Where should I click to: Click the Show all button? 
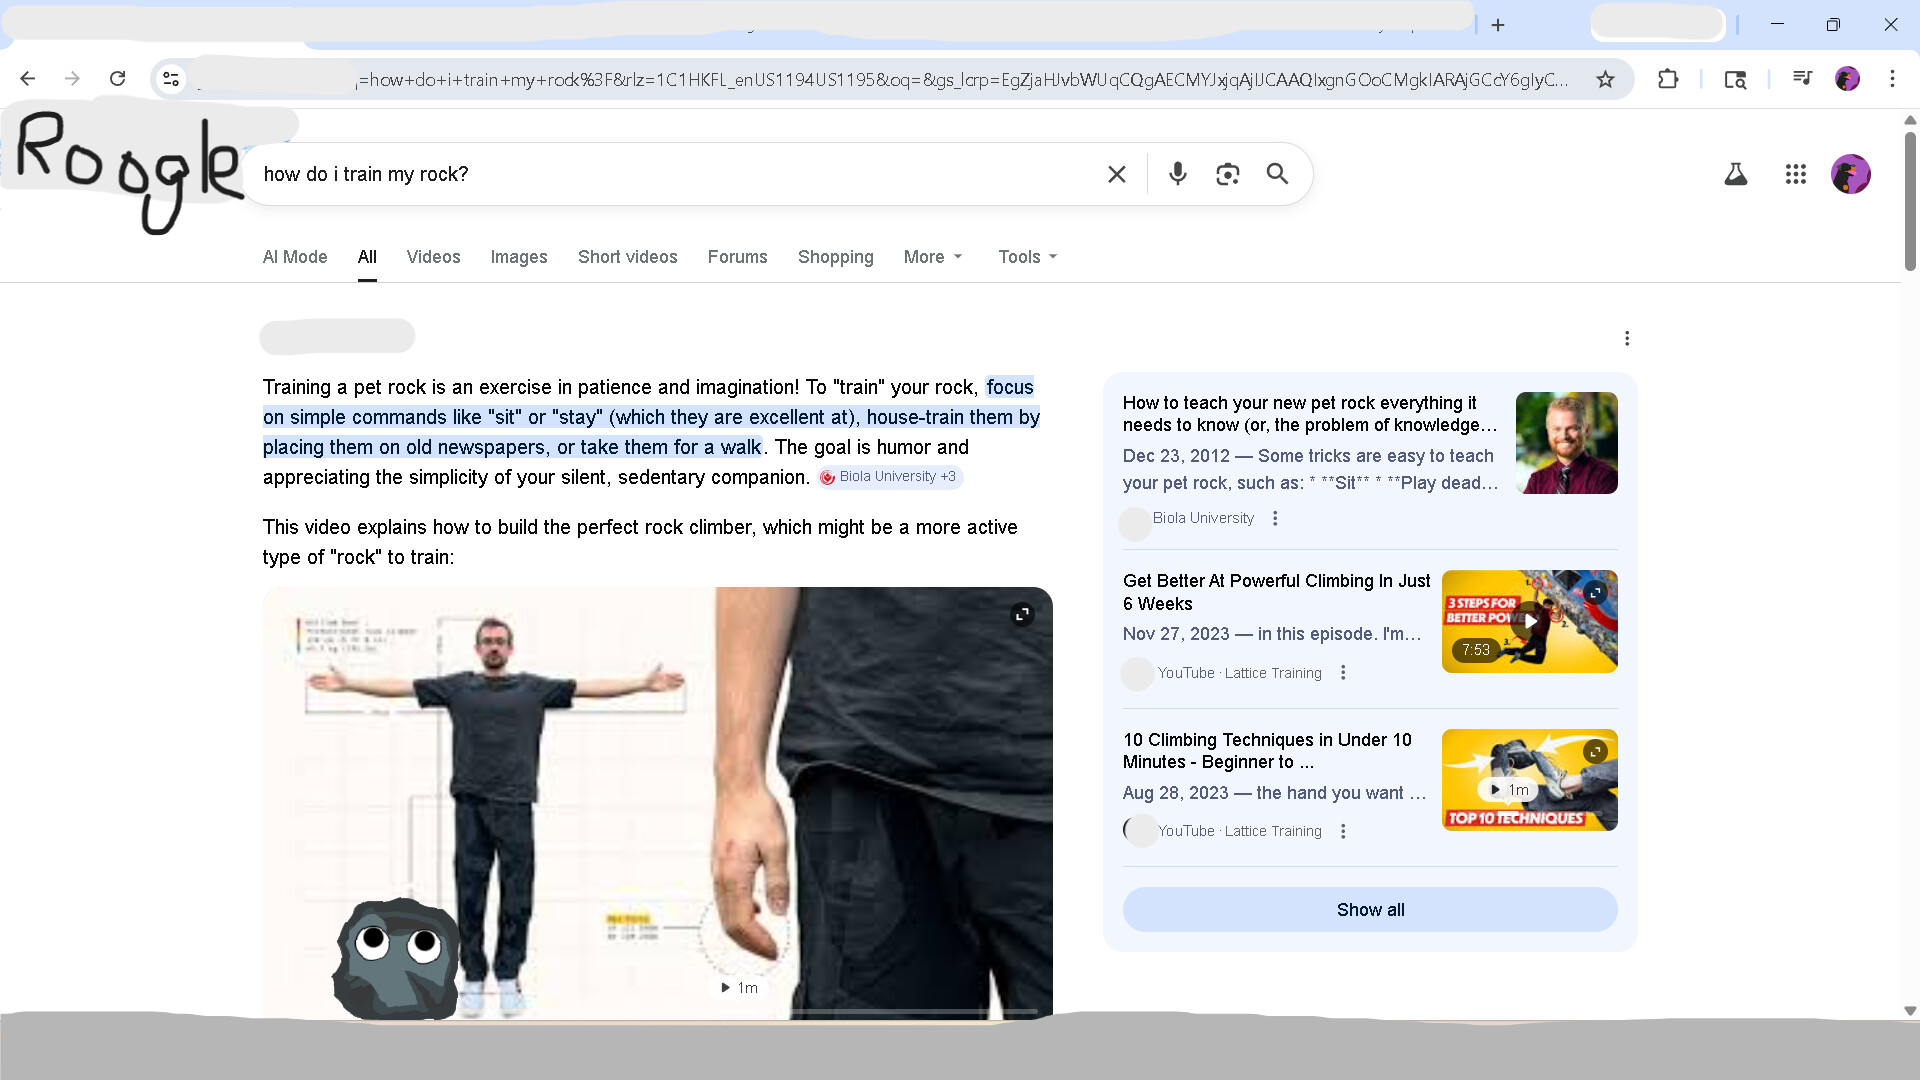pyautogui.click(x=1369, y=910)
